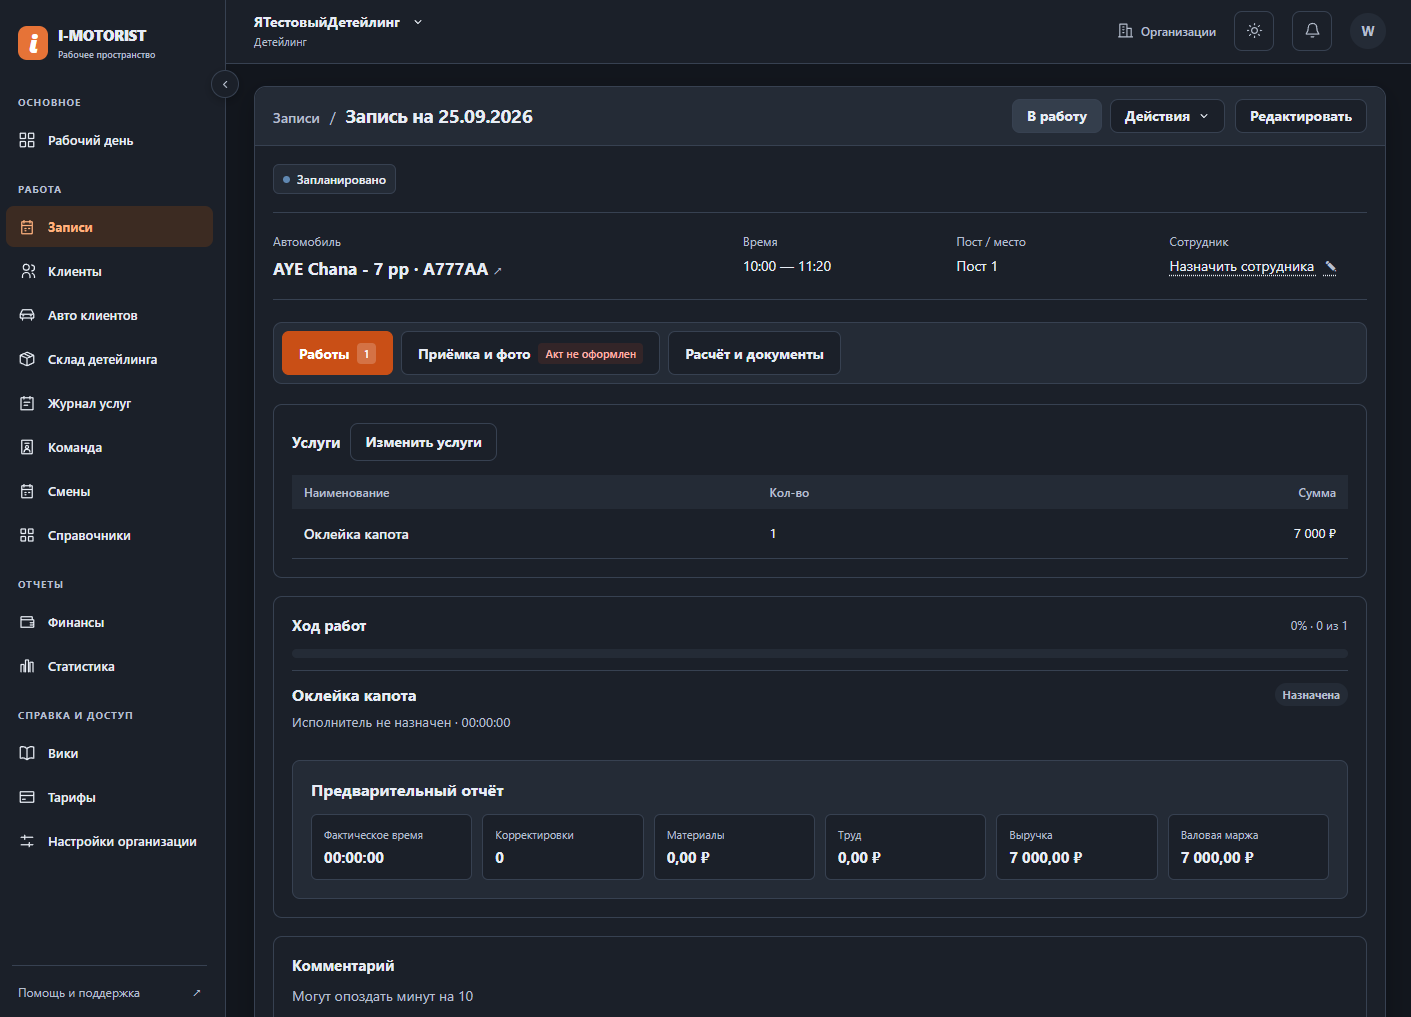
Task: Click the Назначить сотрудника link
Action: click(1241, 267)
